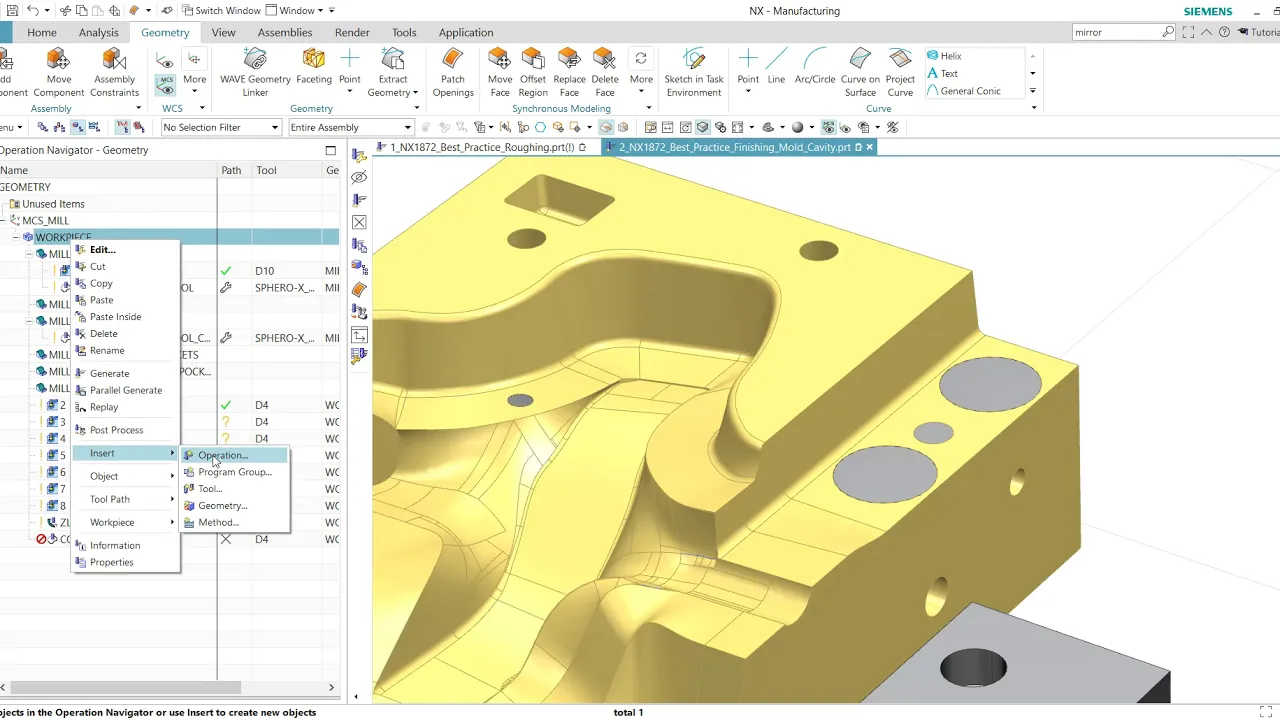This screenshot has height=720, width=1280.
Task: Open Sketch in Task Environment
Action: point(693,72)
